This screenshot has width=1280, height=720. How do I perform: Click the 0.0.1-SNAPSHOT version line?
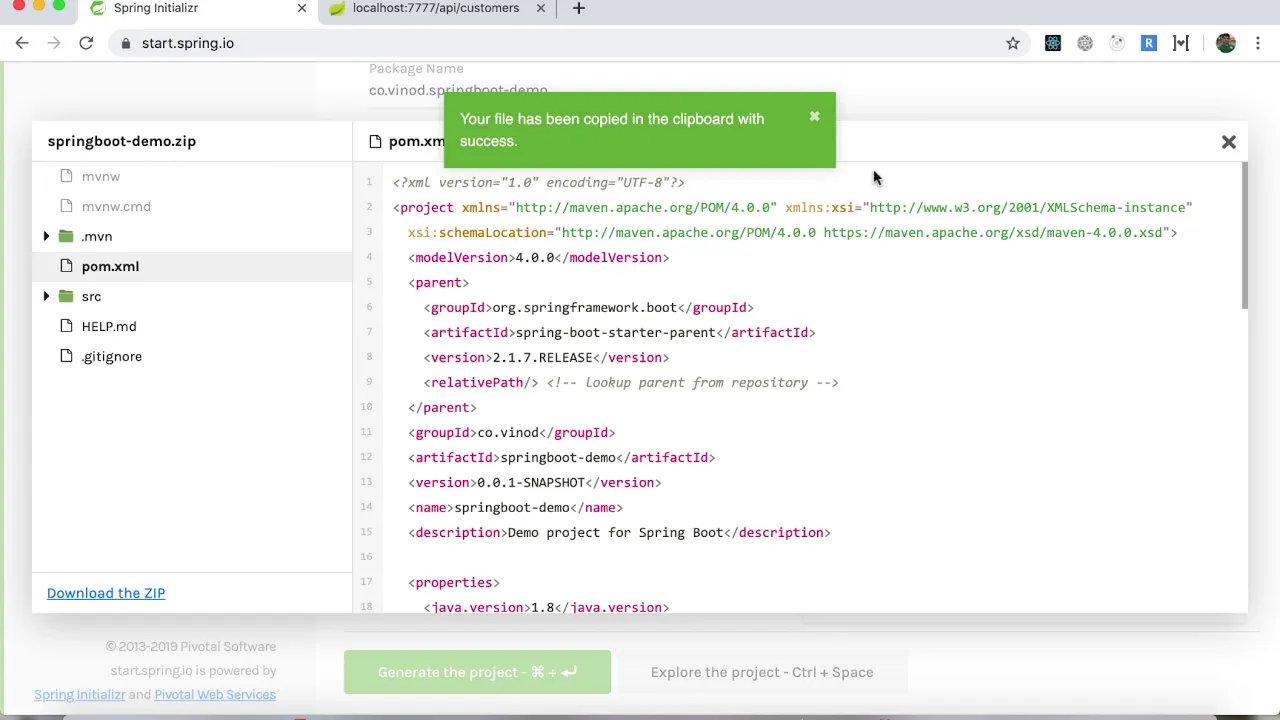[535, 482]
